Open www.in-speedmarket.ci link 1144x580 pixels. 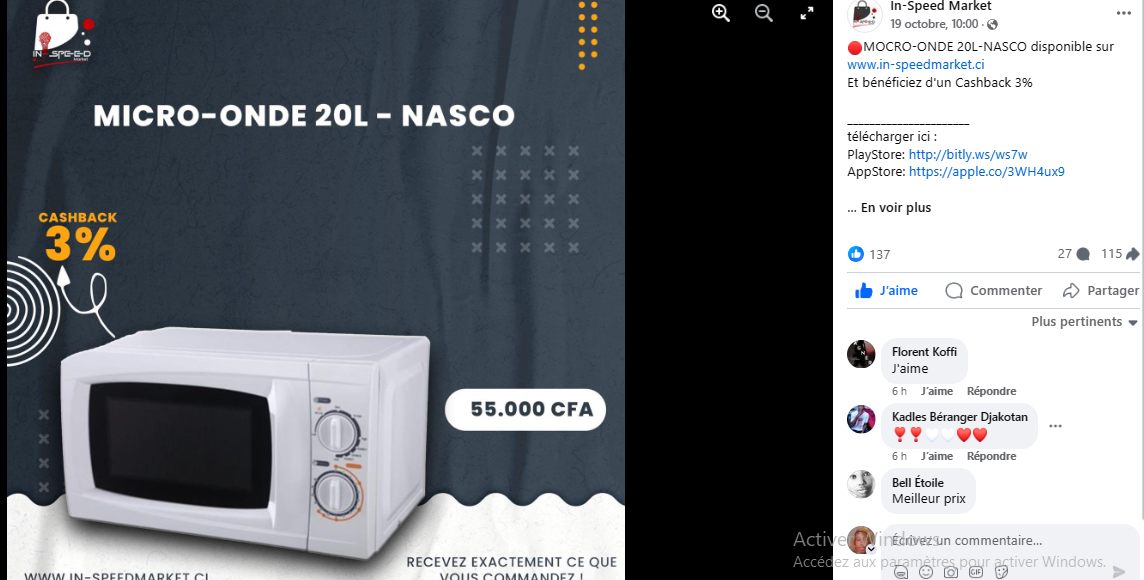(916, 64)
